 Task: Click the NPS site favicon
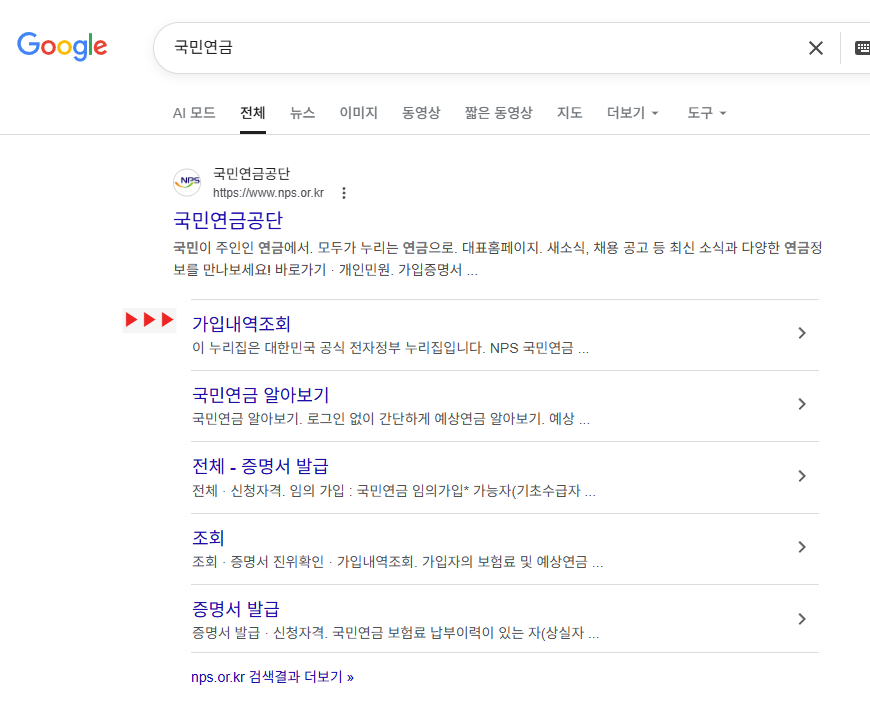click(x=187, y=183)
